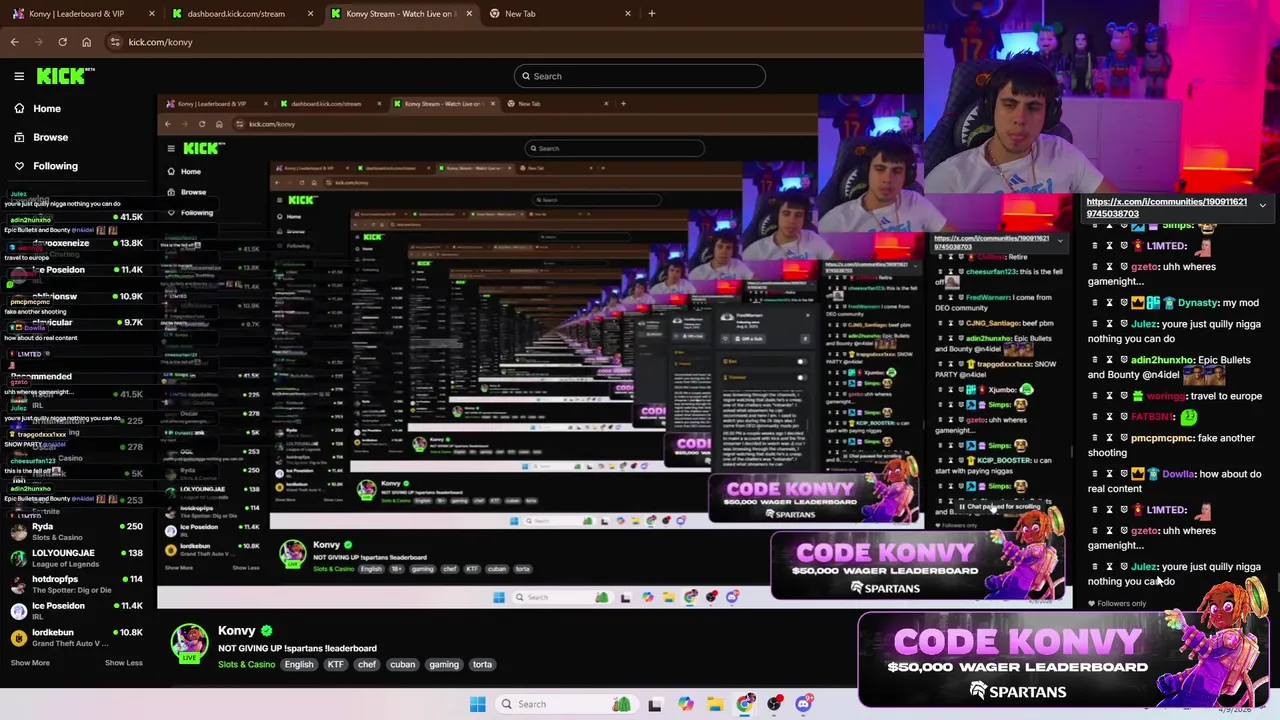1280x720 pixels.
Task: Click the browser home icon
Action: pyautogui.click(x=86, y=42)
